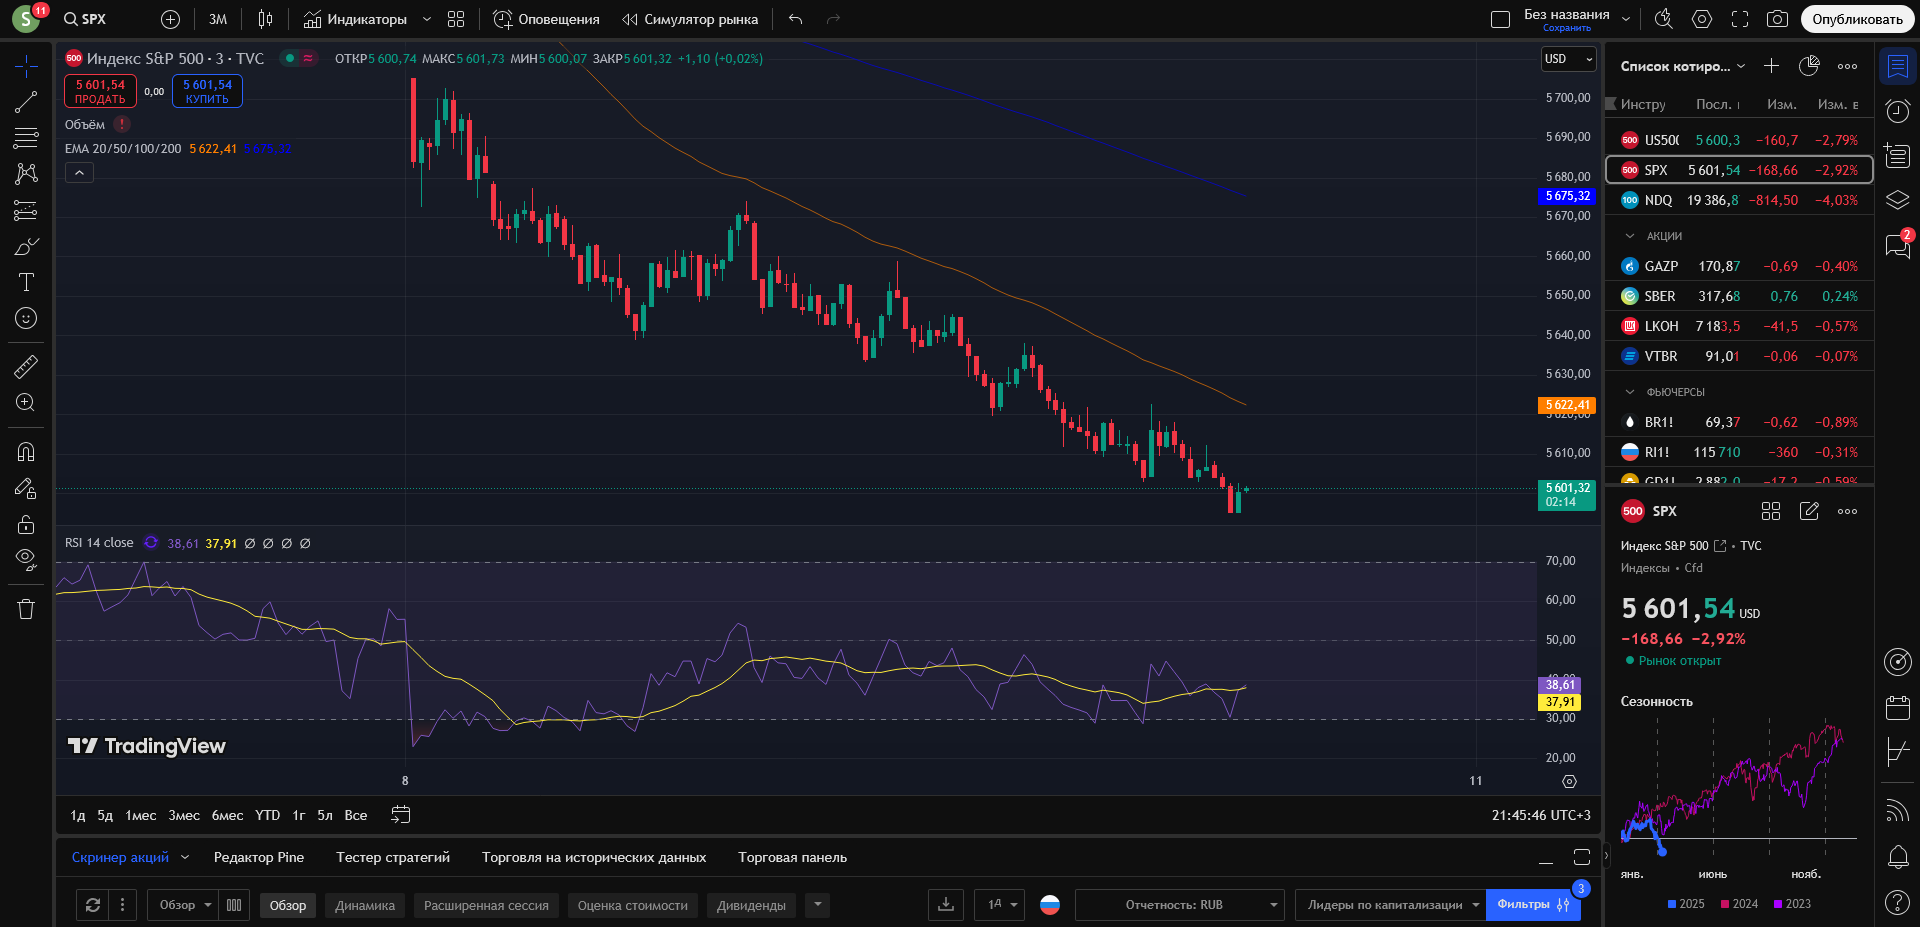The height and width of the screenshot is (927, 1920).
Task: Collapse the ФЬЮЧЕРСЫ watchlist section
Action: tap(1630, 392)
